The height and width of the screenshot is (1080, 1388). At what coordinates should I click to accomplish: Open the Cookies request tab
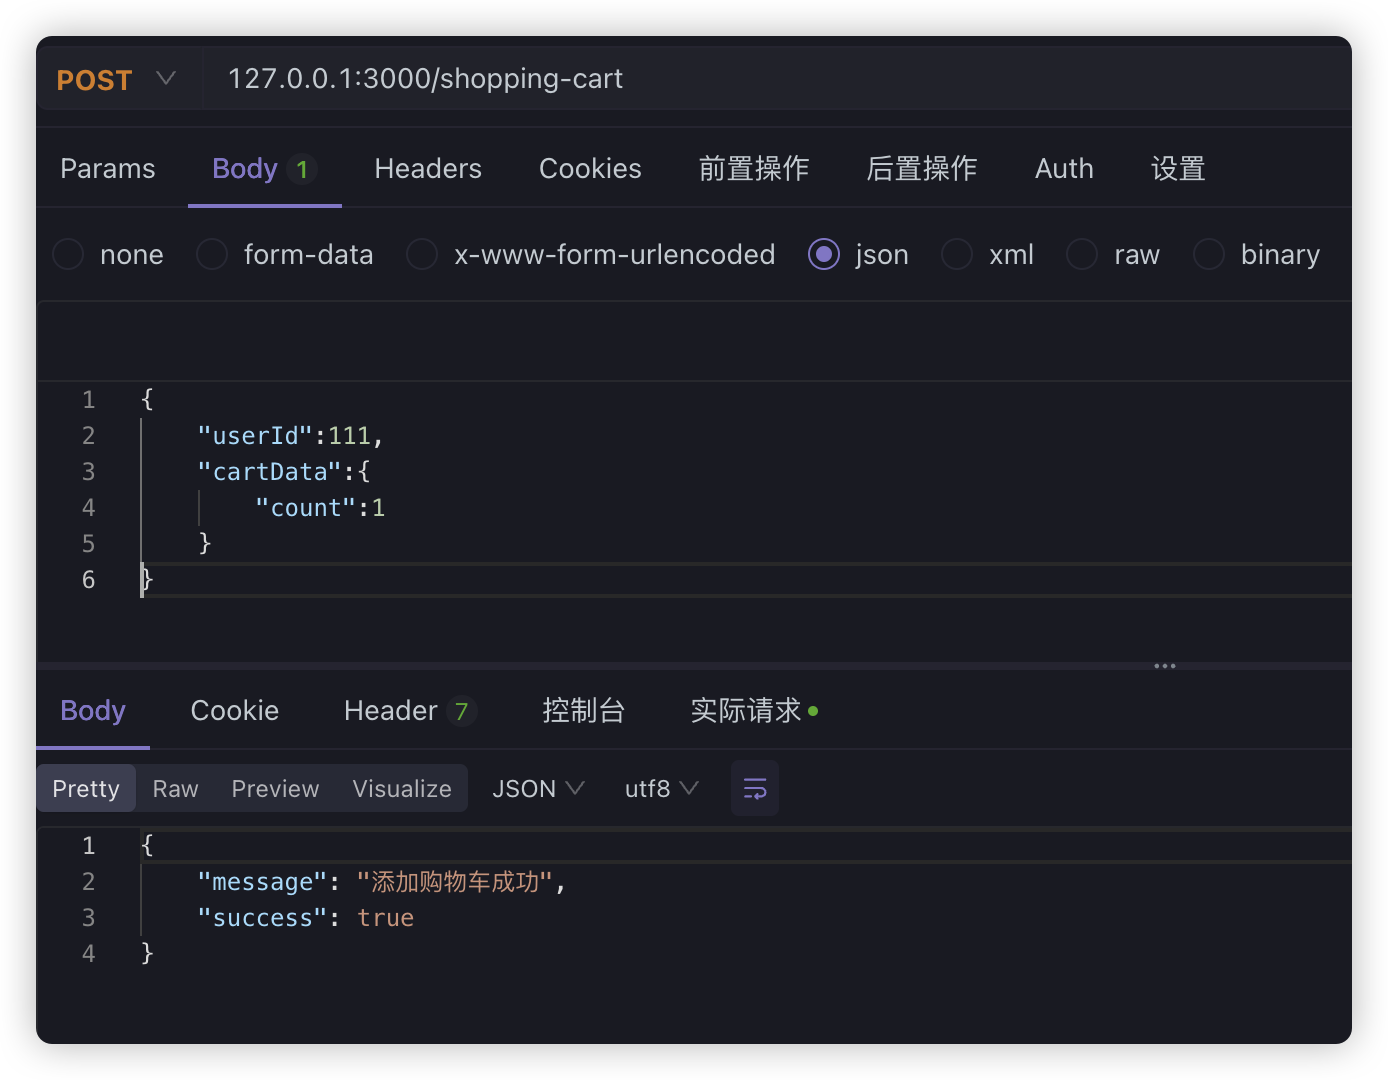[590, 168]
